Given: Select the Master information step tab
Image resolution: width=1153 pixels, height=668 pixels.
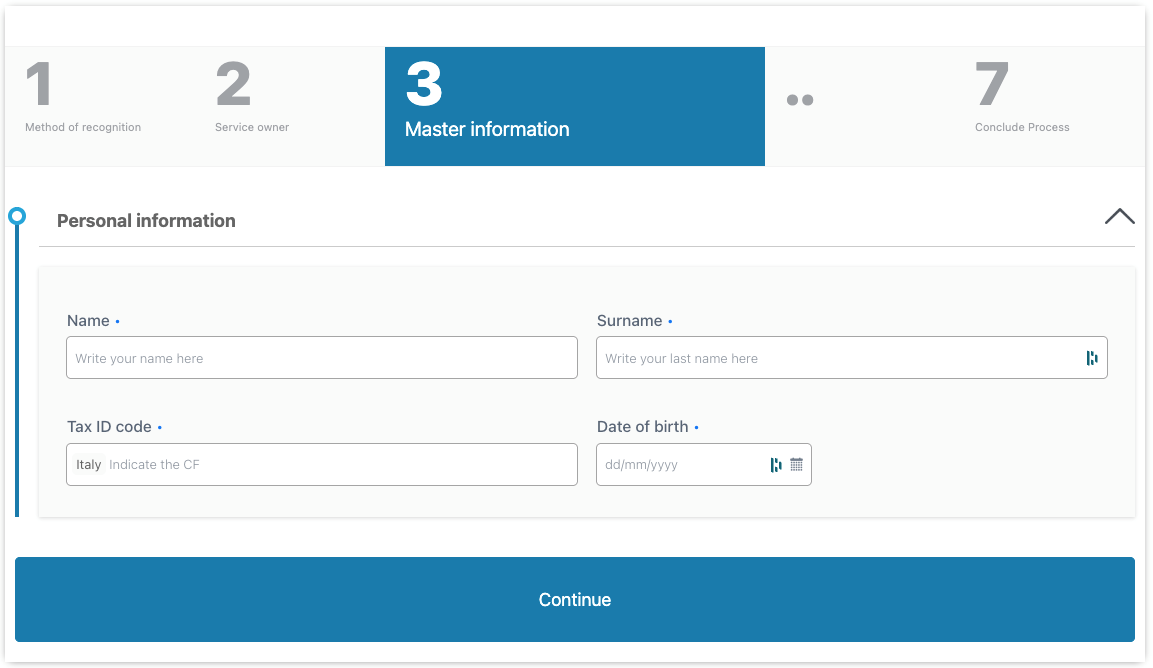Looking at the screenshot, I should (487, 129).
